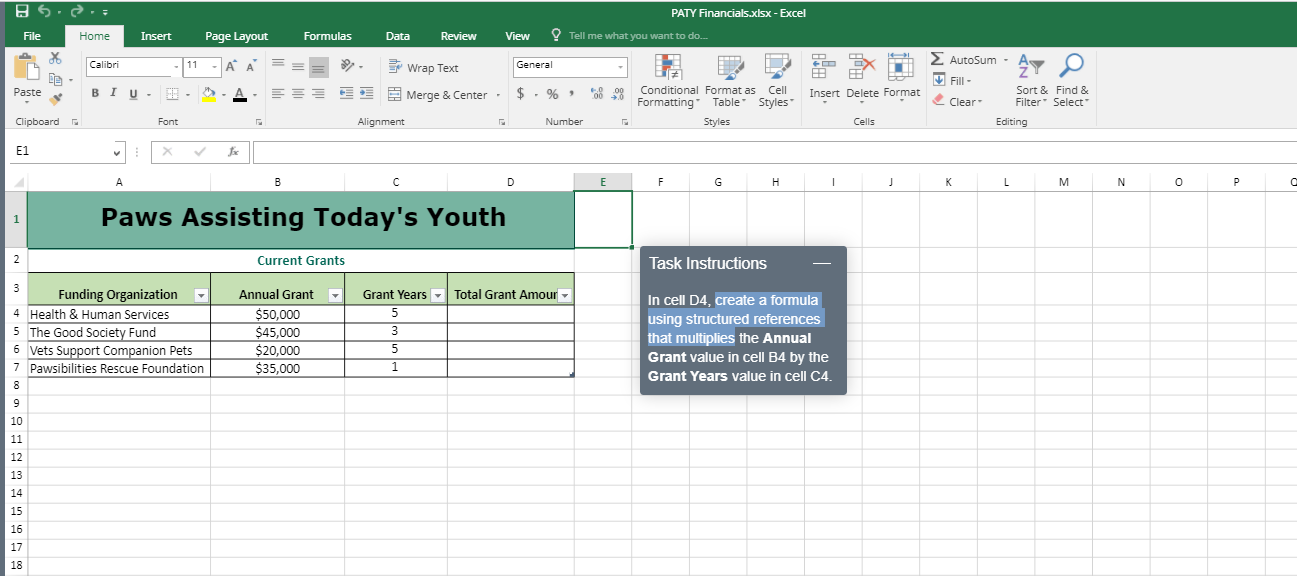Click the AutoSum button
Image resolution: width=1297 pixels, height=576 pixels.
pyautogui.click(x=964, y=60)
